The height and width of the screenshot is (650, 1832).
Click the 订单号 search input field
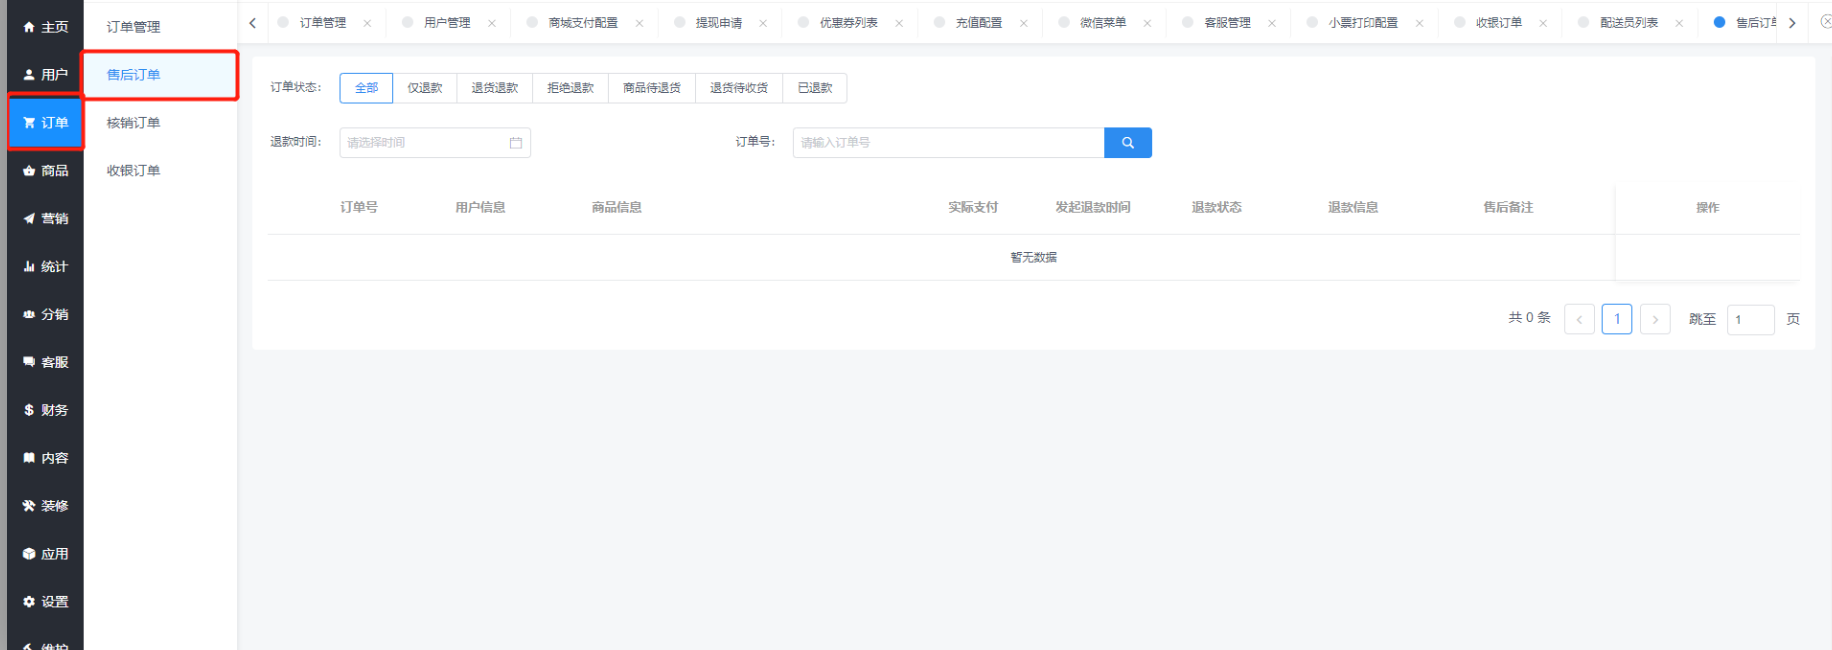click(x=947, y=143)
